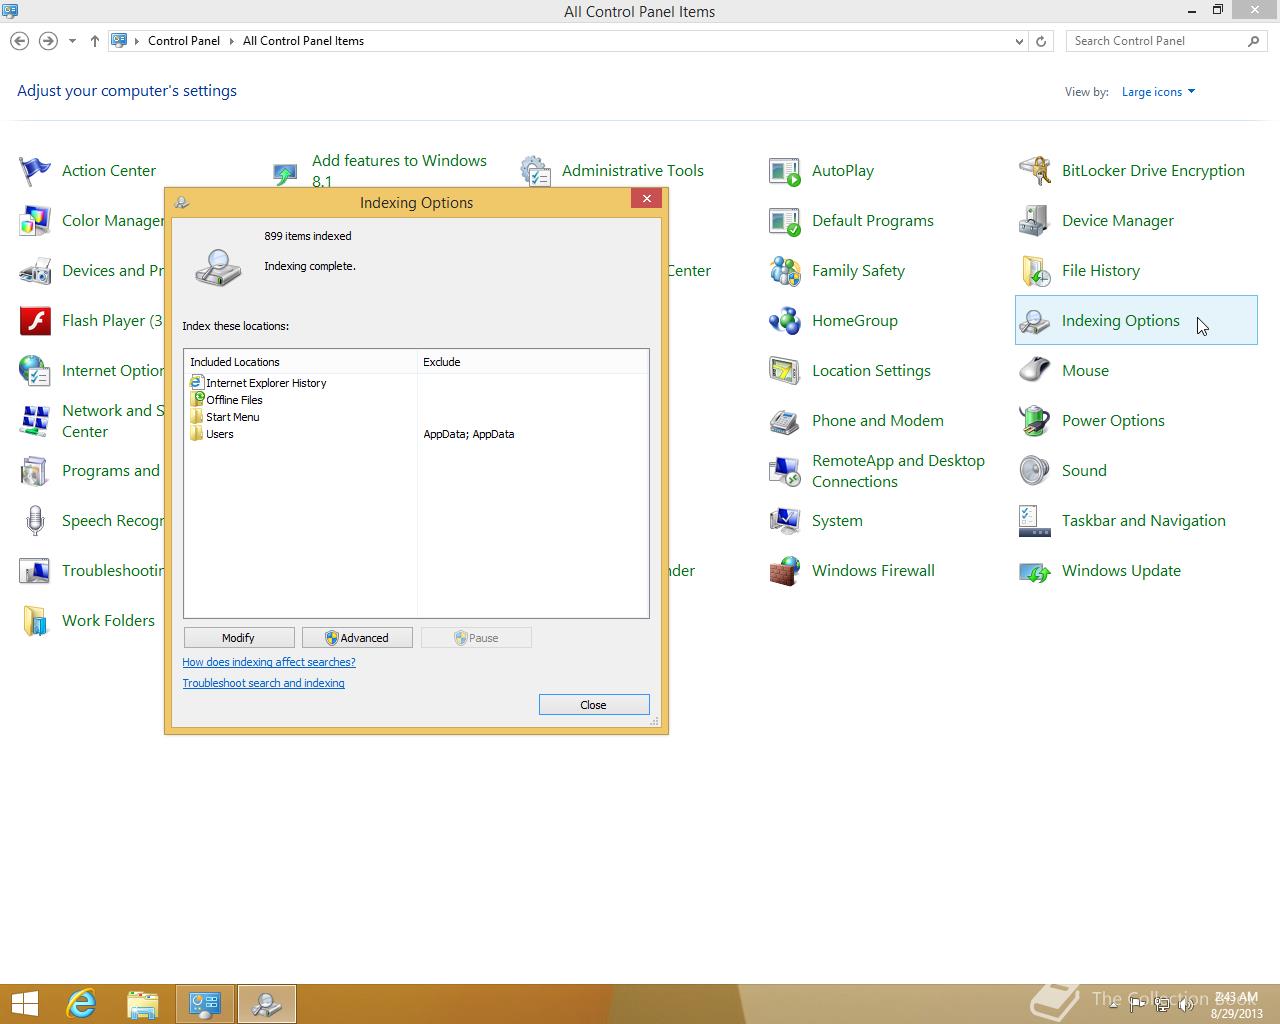Open the Default Programs icon
Viewport: 1280px width, 1024px height.
[x=785, y=221]
